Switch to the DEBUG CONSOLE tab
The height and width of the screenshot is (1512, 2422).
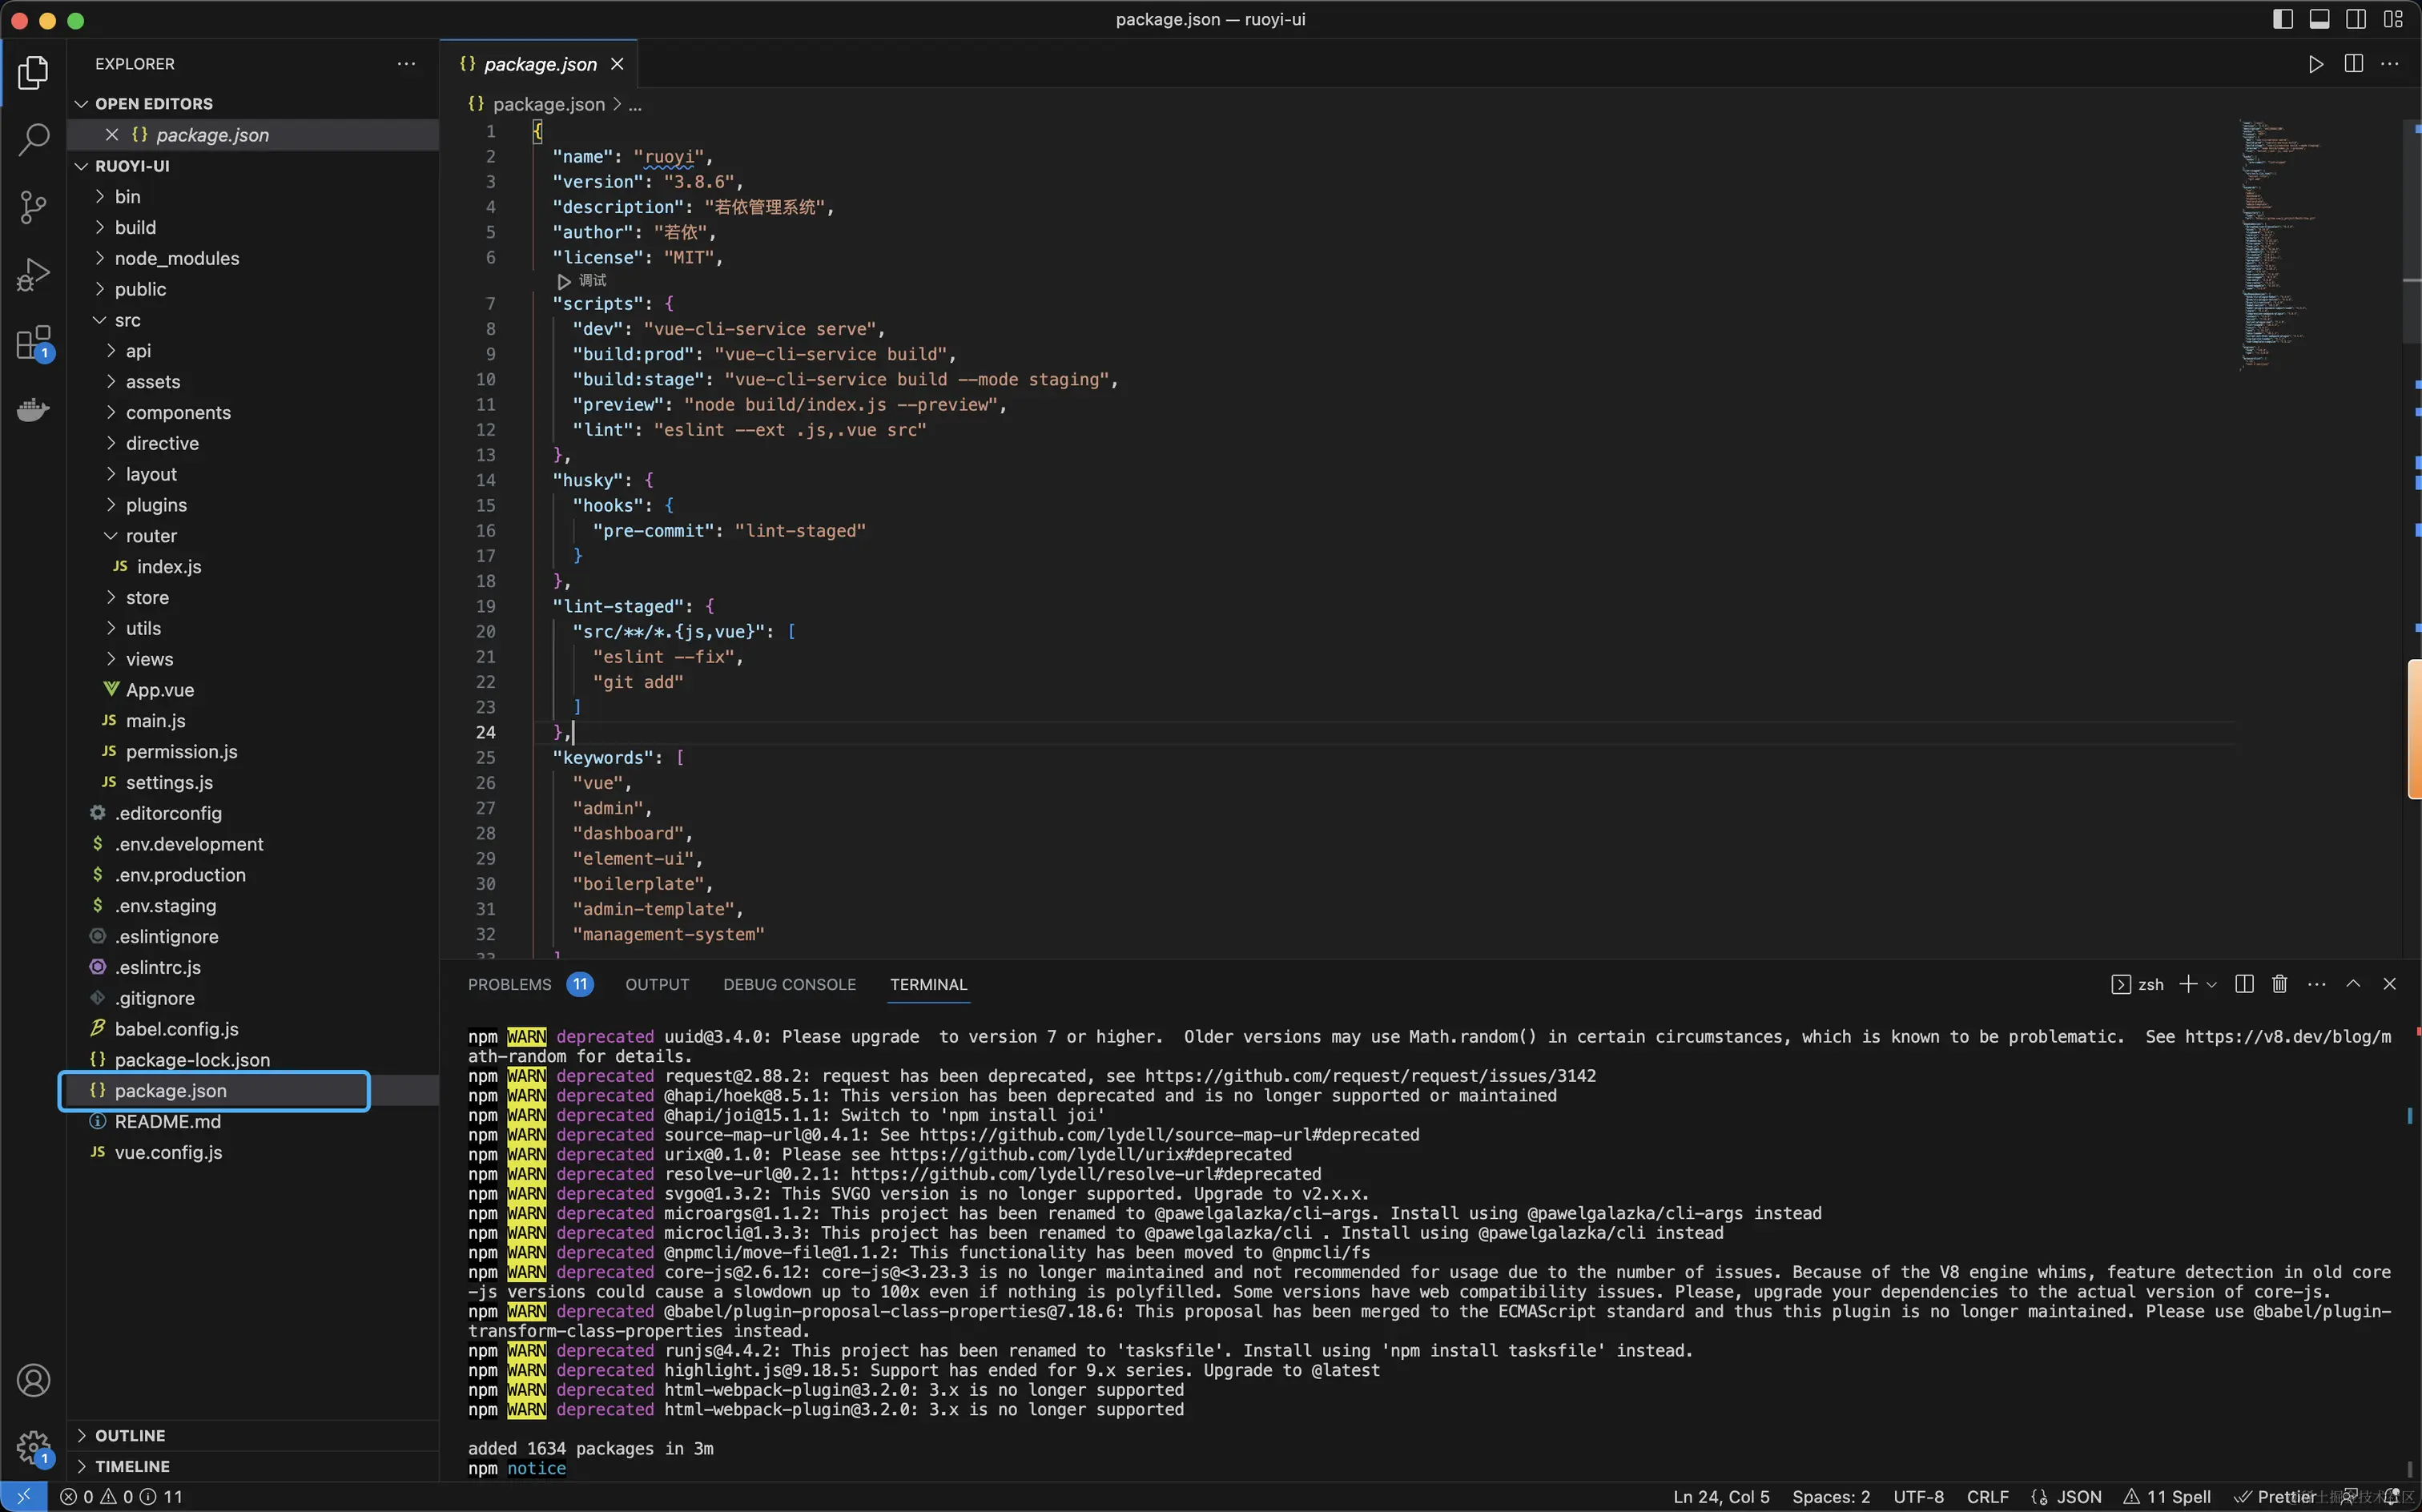tap(789, 984)
